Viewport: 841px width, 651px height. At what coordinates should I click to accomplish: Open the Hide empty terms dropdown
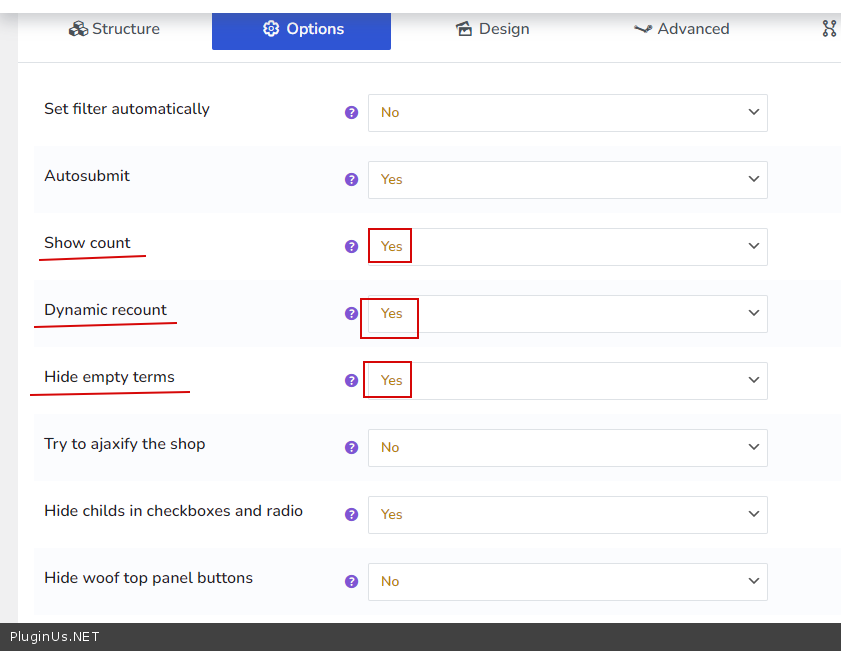tap(567, 381)
